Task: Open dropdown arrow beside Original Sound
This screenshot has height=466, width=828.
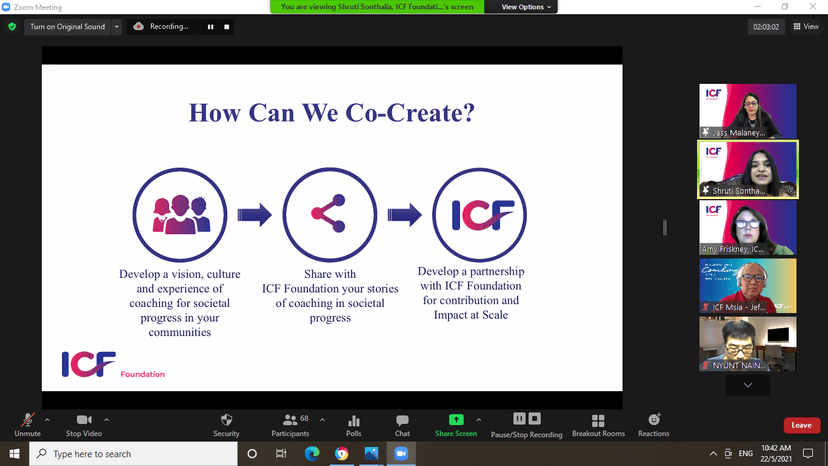Action: tap(117, 26)
